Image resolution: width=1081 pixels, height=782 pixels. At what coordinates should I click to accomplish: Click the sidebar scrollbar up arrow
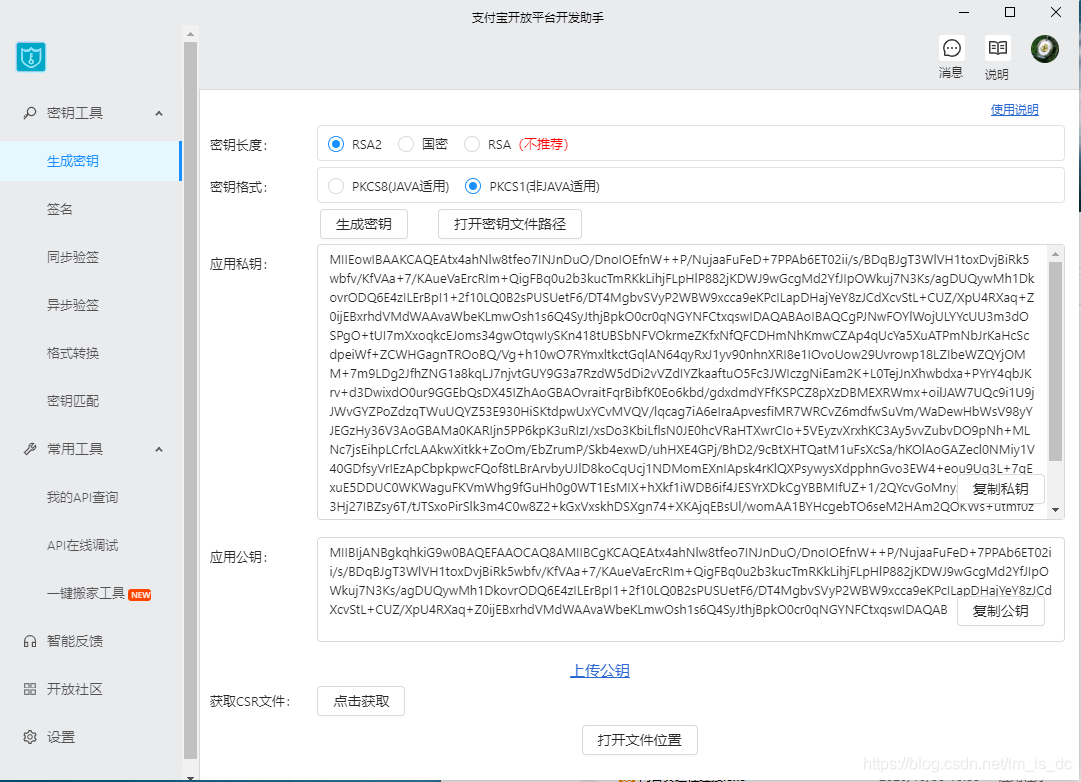(190, 34)
